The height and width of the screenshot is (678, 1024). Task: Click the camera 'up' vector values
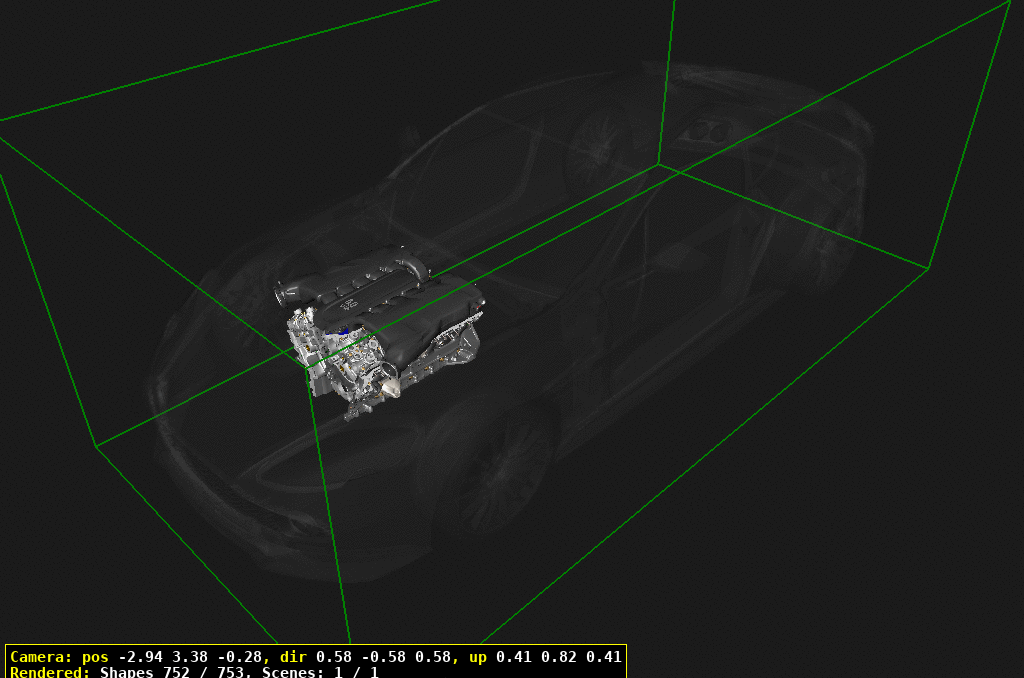544,657
